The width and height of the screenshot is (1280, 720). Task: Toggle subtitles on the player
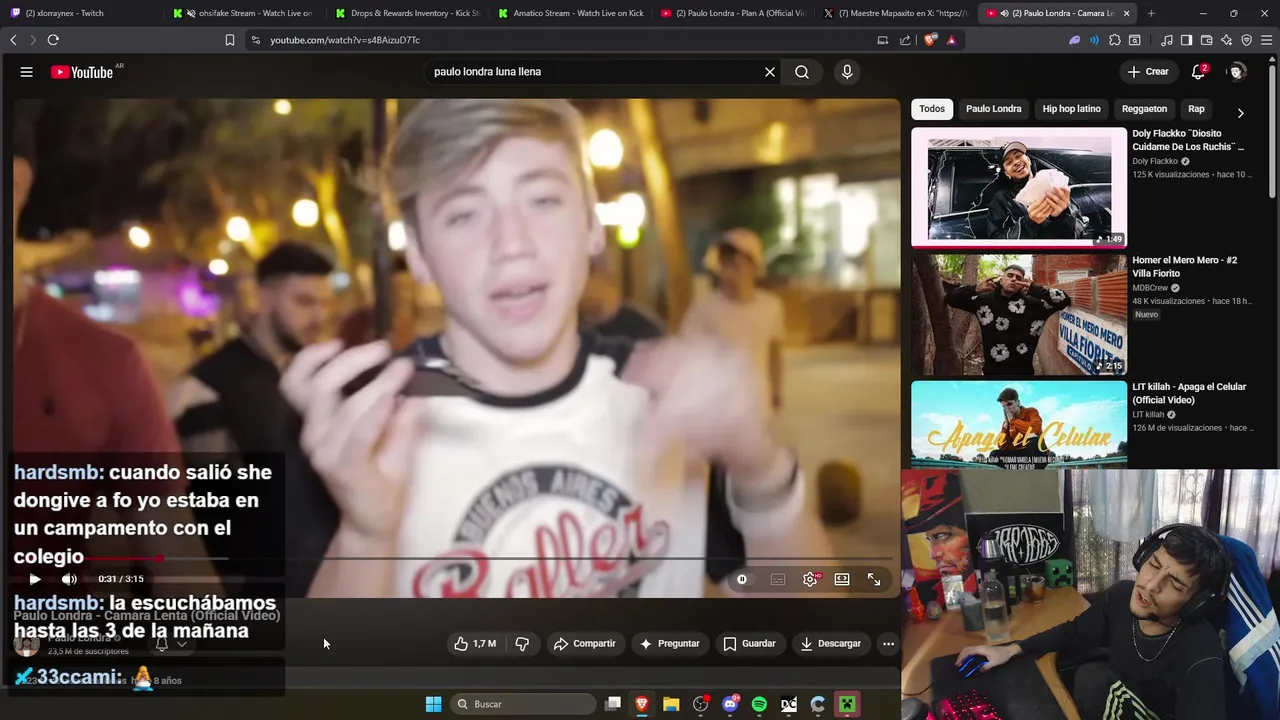[x=778, y=579]
